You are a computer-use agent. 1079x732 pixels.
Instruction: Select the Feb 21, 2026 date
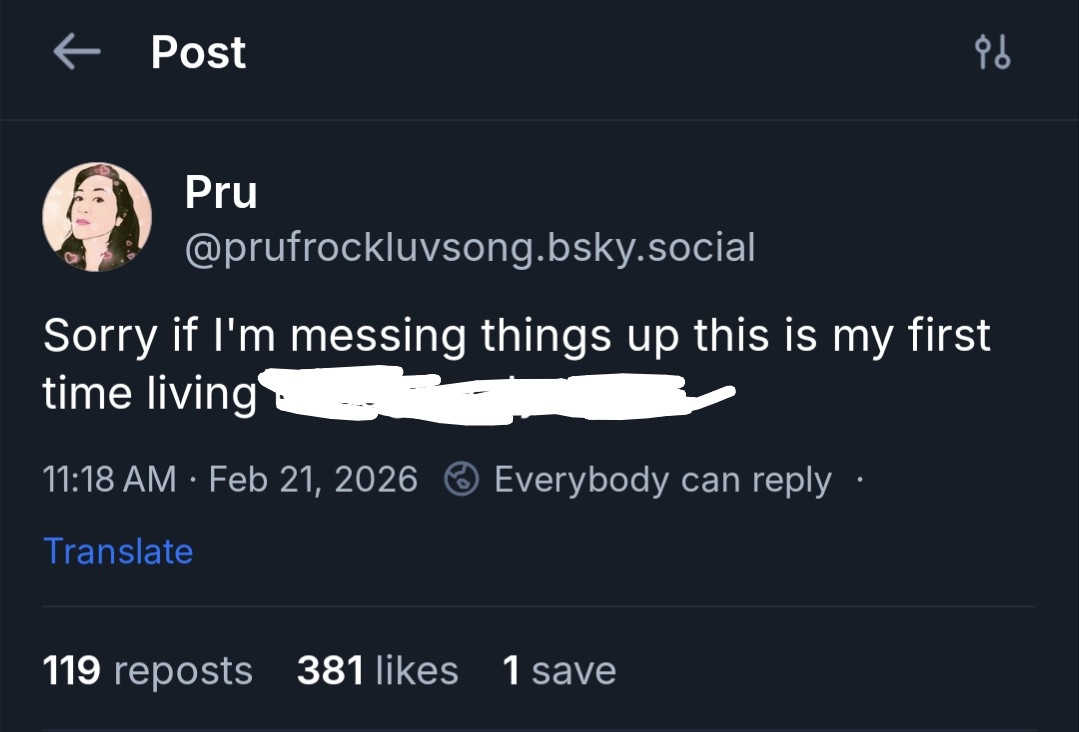point(313,480)
